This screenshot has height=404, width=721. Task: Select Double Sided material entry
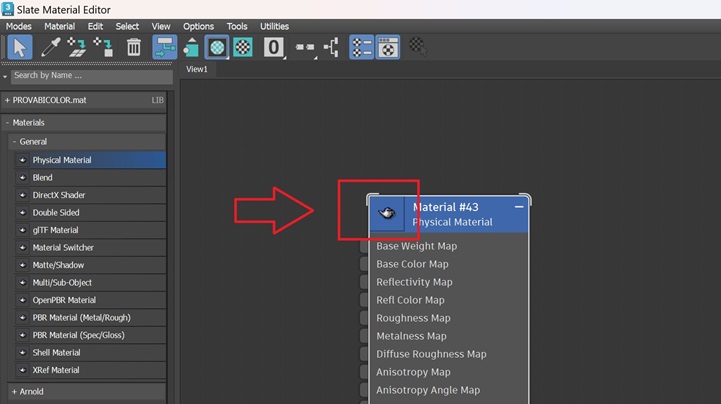click(x=91, y=212)
